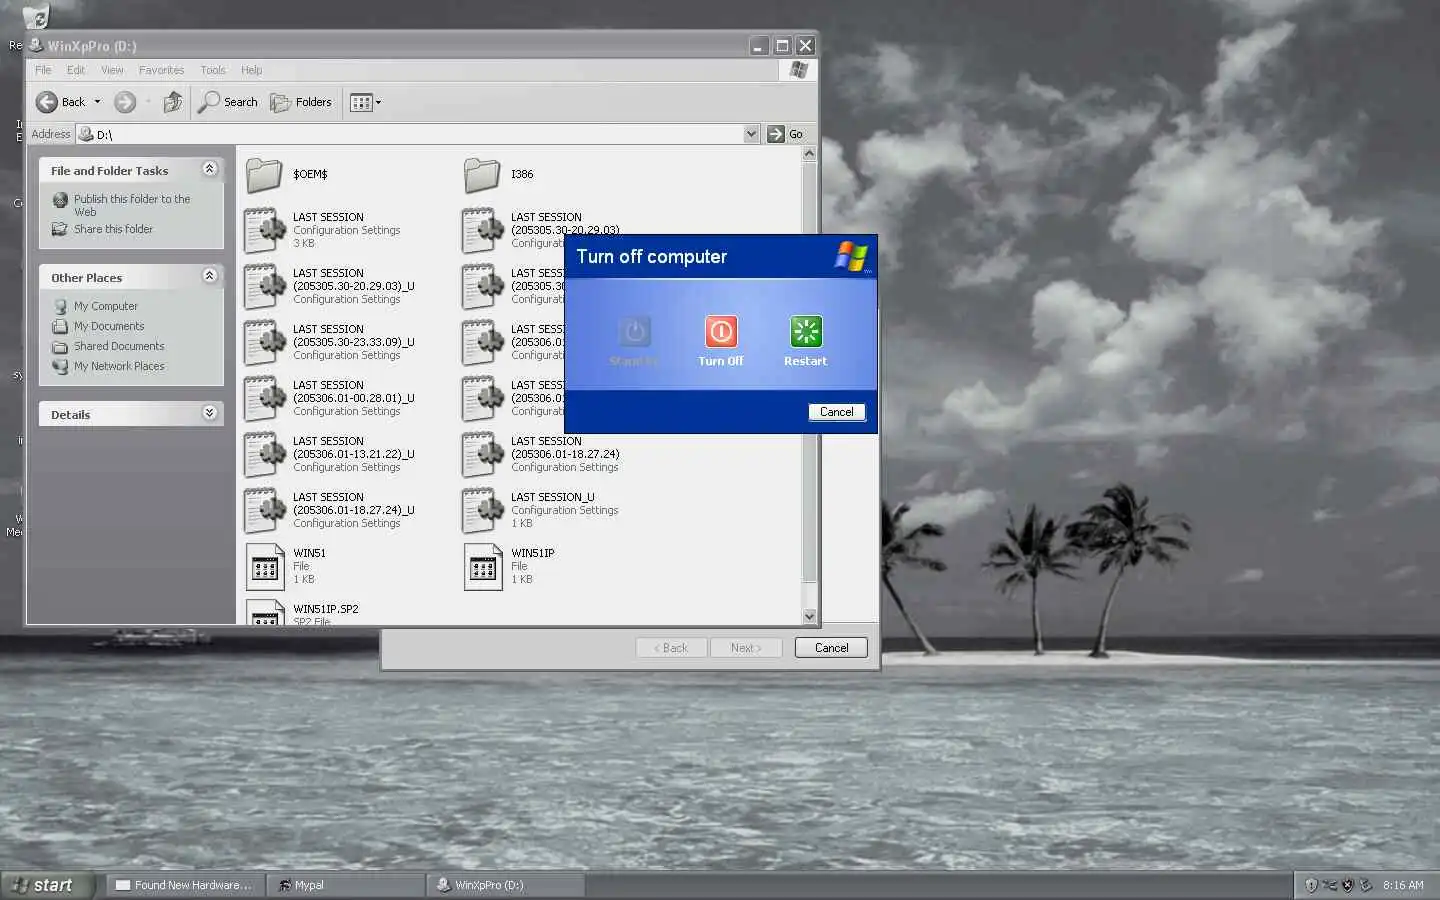Open the Recycle Bin desktop icon
The width and height of the screenshot is (1440, 900).
click(35, 16)
